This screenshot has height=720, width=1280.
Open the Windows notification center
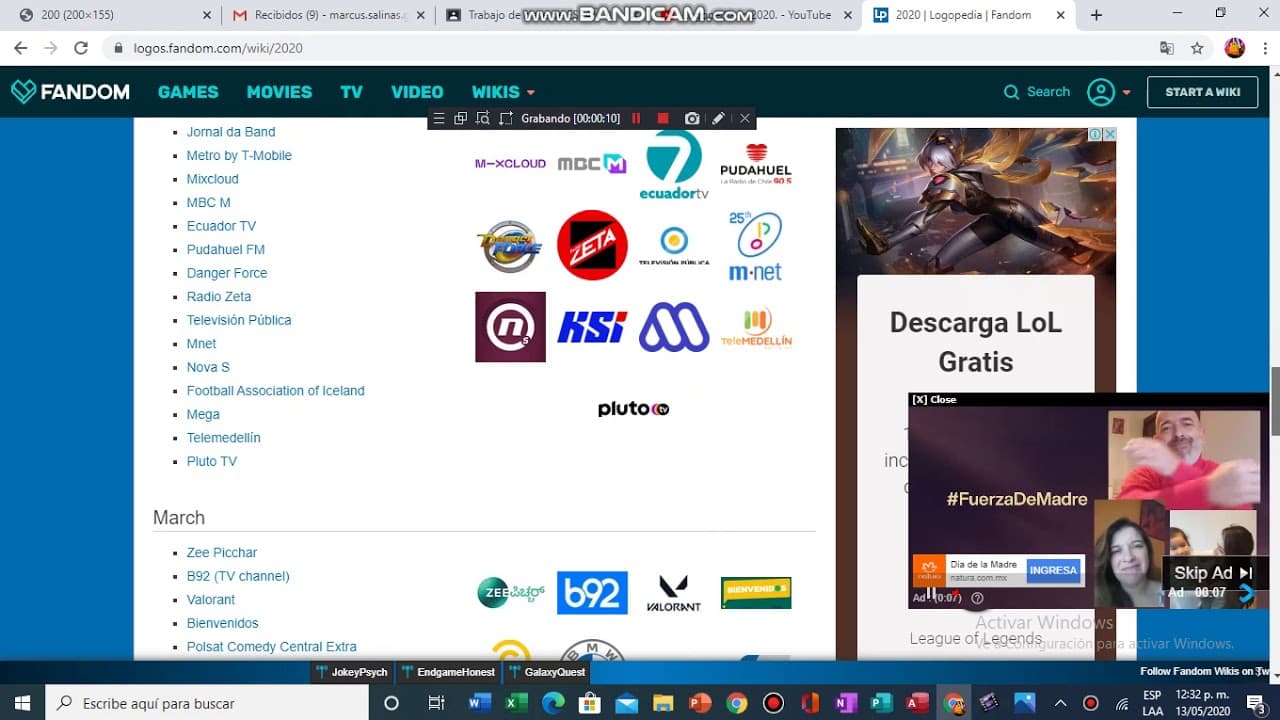pyautogui.click(x=1256, y=703)
